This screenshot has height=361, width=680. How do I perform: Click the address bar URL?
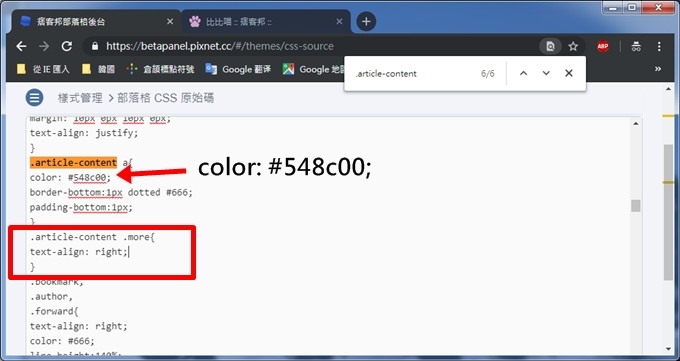pyautogui.click(x=220, y=46)
